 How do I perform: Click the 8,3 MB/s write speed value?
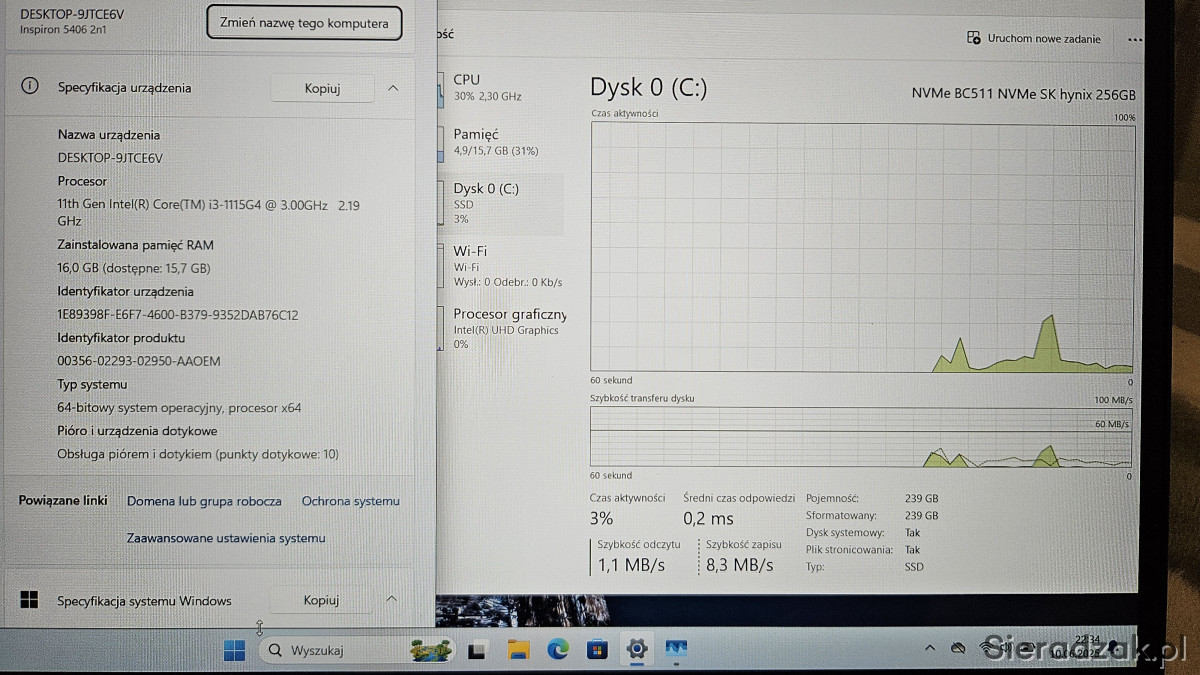pos(739,565)
